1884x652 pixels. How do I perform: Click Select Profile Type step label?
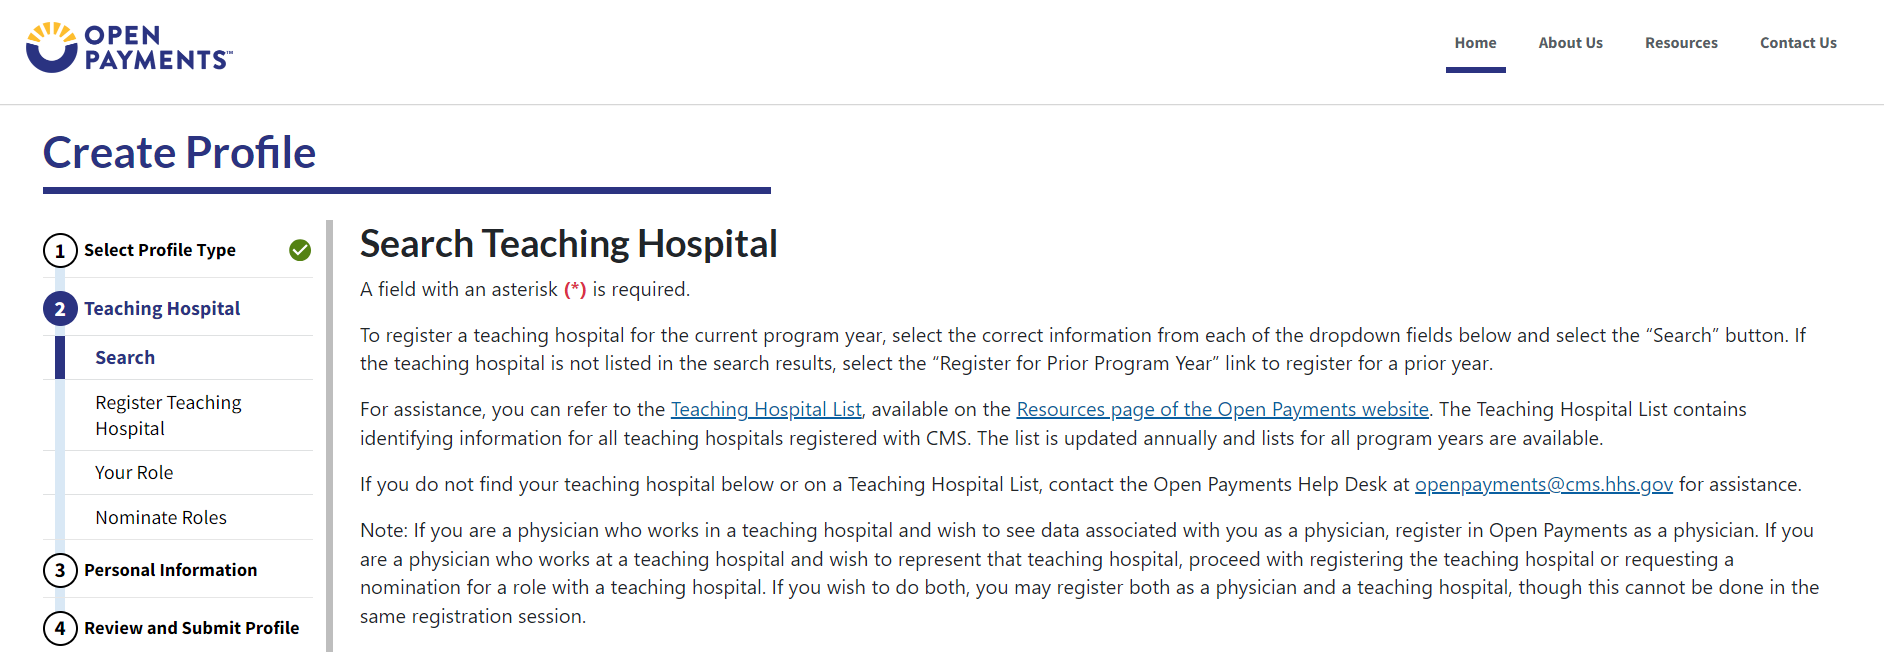point(160,250)
